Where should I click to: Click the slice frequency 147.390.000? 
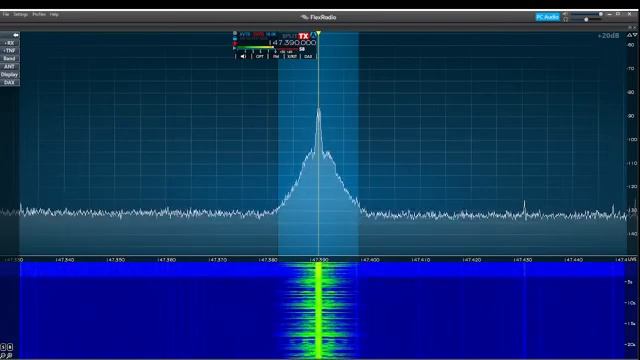point(293,42)
